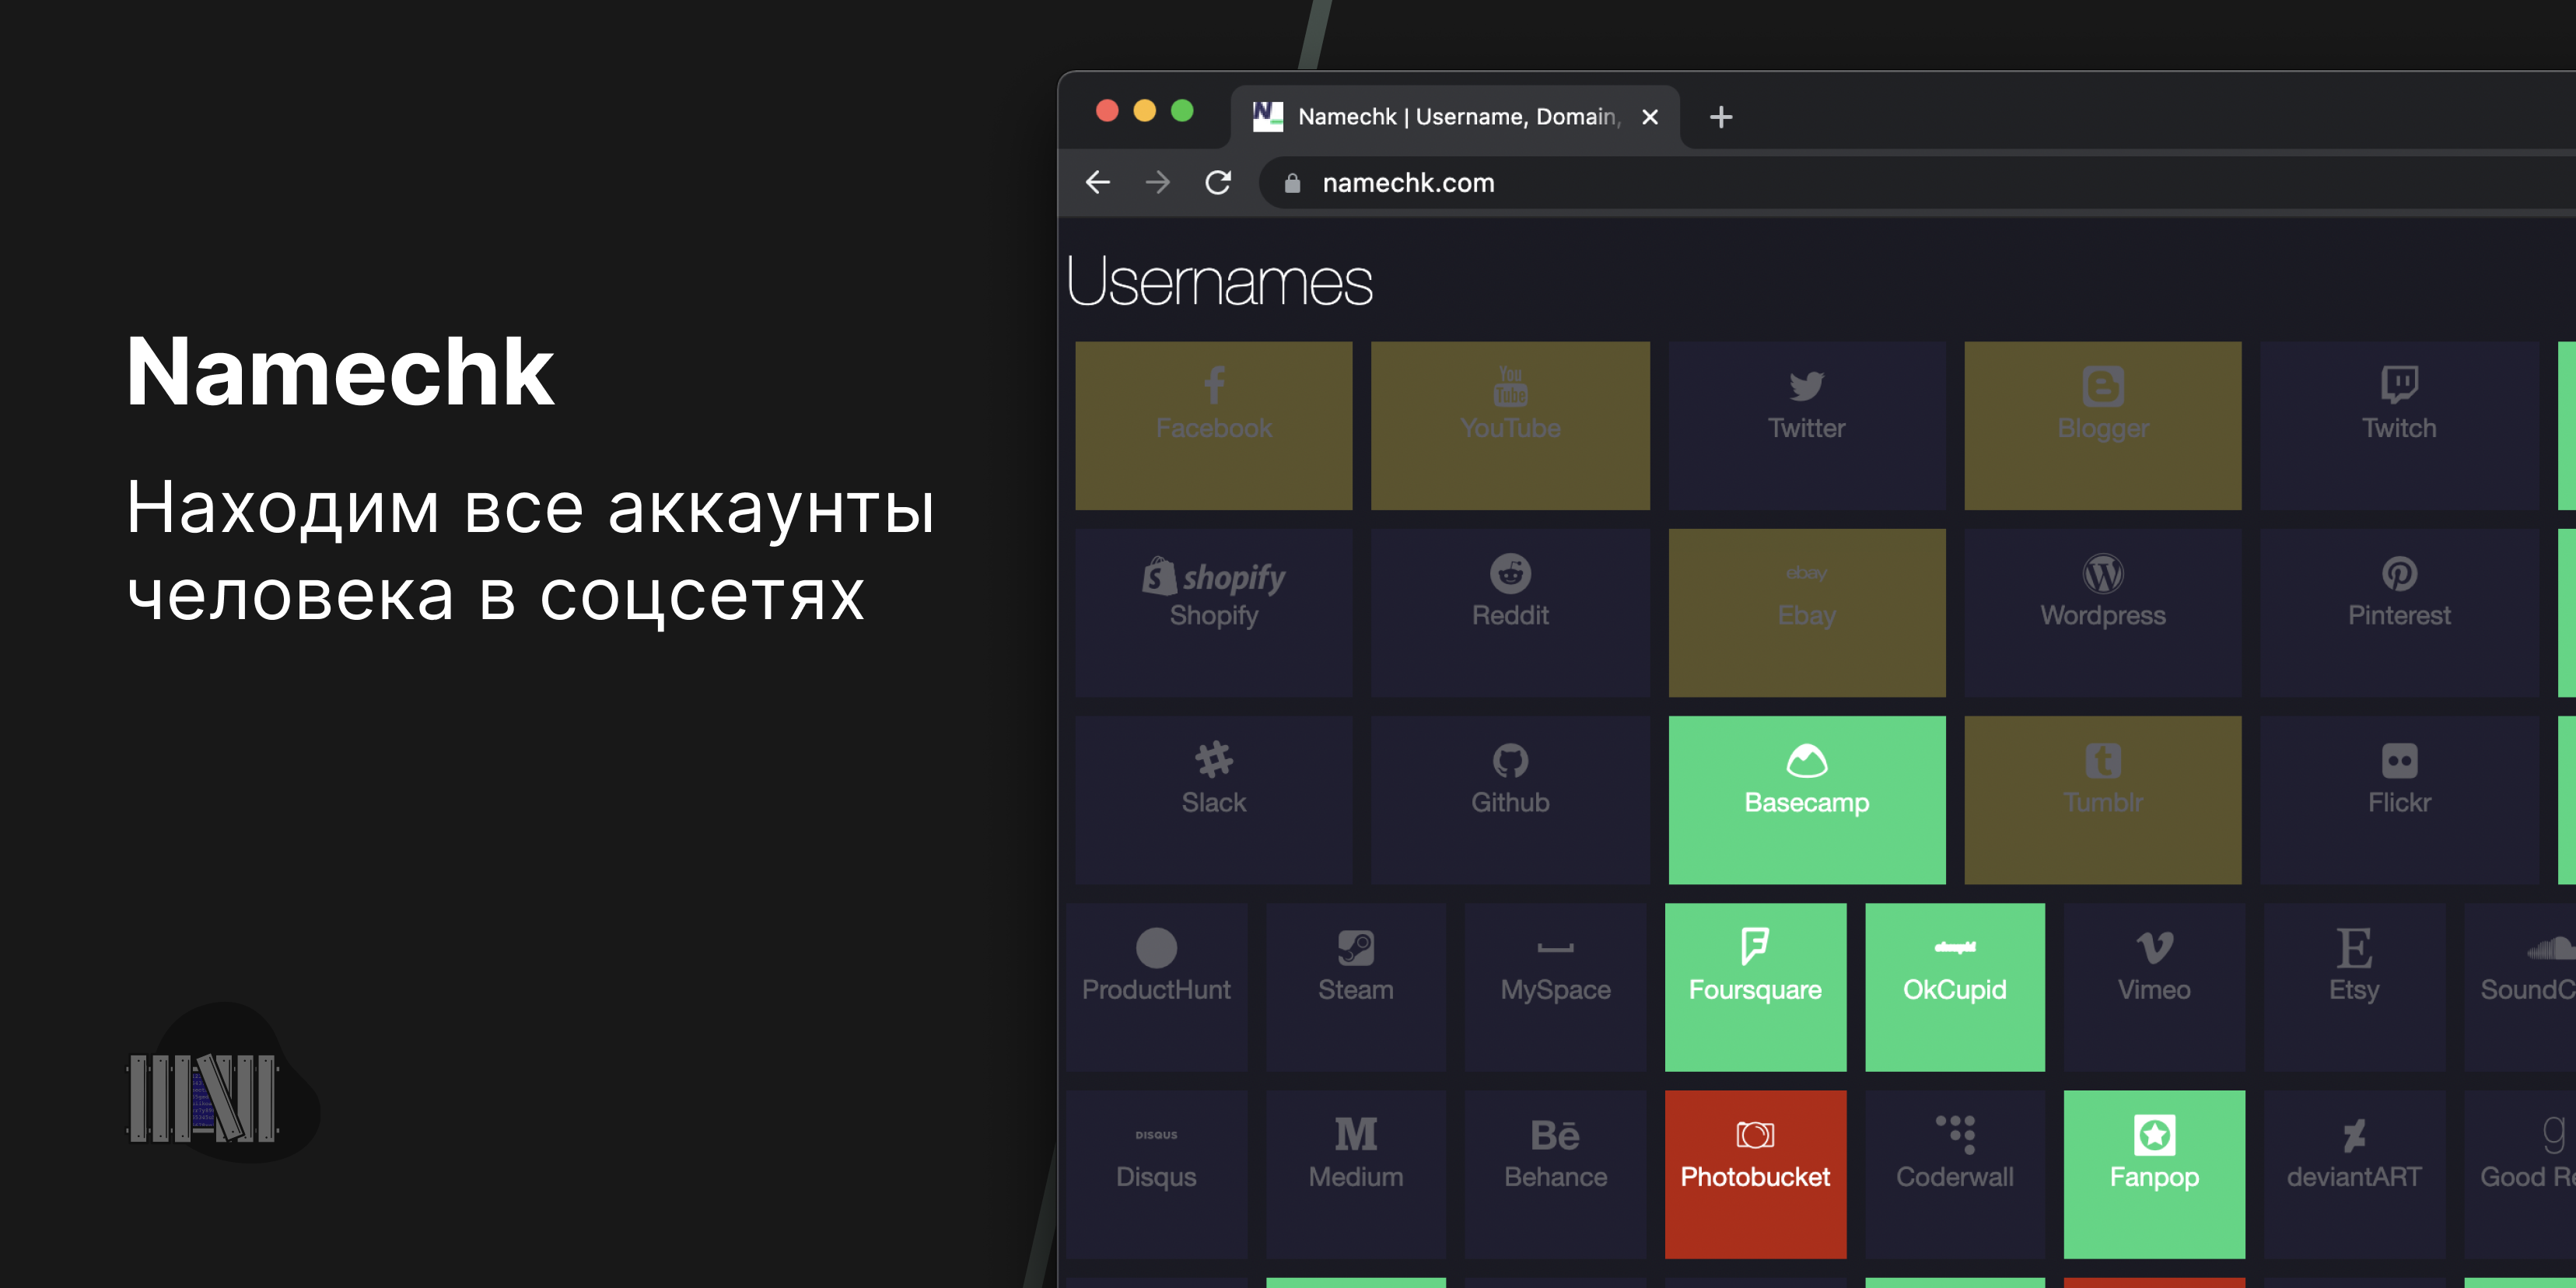The height and width of the screenshot is (1288, 2576).
Task: Select the Wordpress tile
Action: pyautogui.click(x=2102, y=612)
